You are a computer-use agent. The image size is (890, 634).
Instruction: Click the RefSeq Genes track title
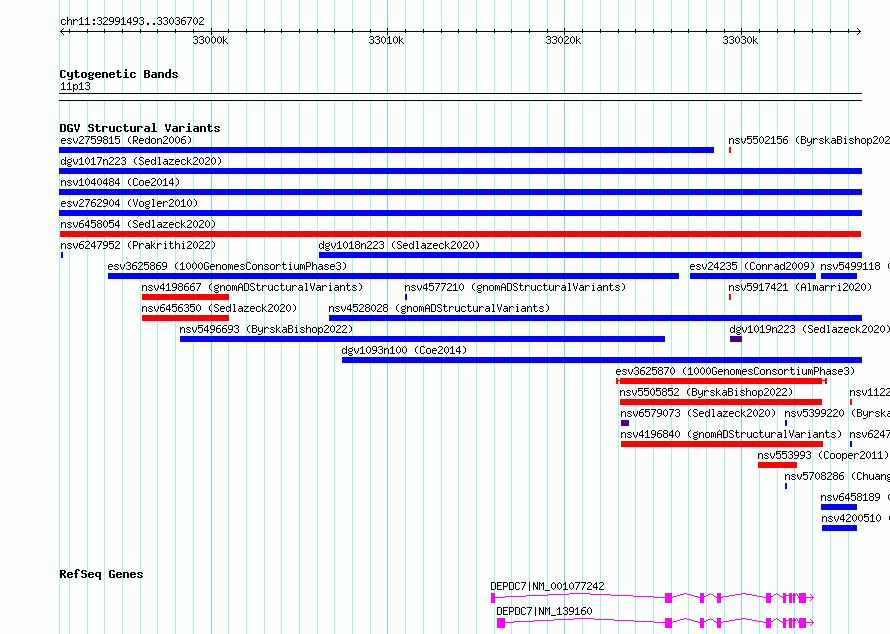pos(101,574)
